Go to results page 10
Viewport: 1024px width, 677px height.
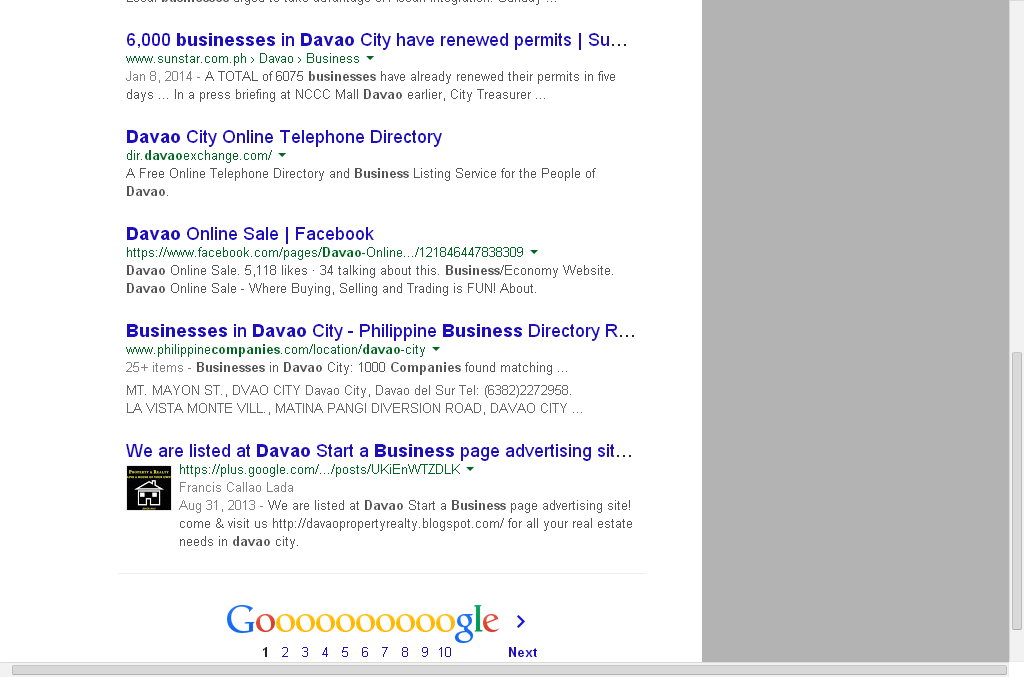click(x=445, y=652)
